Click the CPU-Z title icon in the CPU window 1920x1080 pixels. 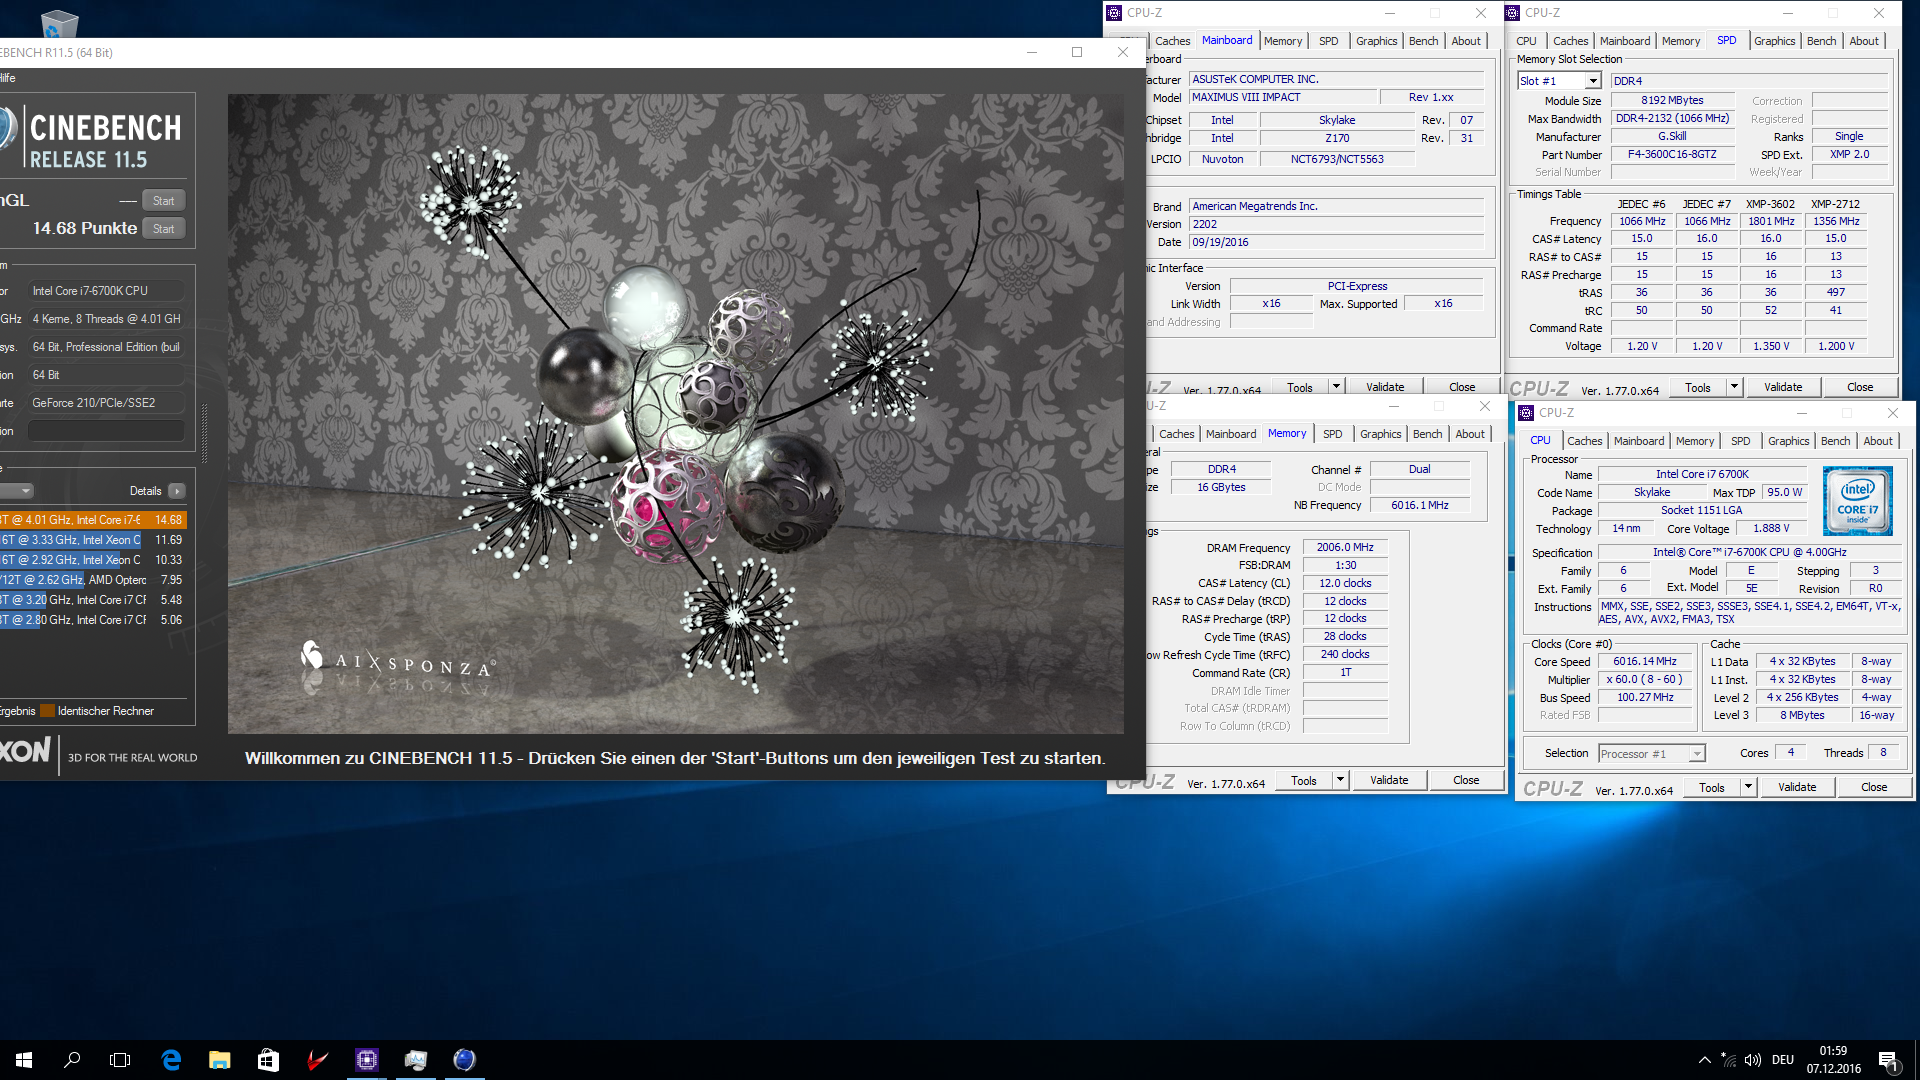[1527, 413]
